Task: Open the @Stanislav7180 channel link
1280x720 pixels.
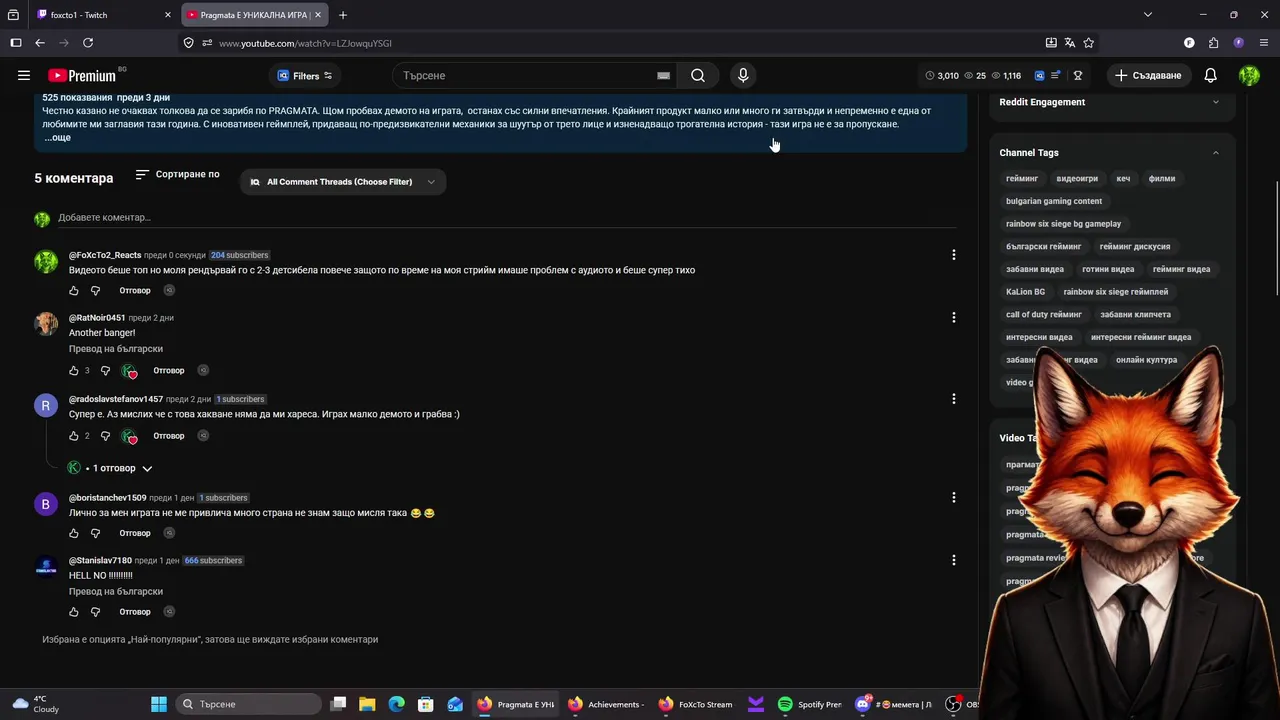Action: (100, 561)
